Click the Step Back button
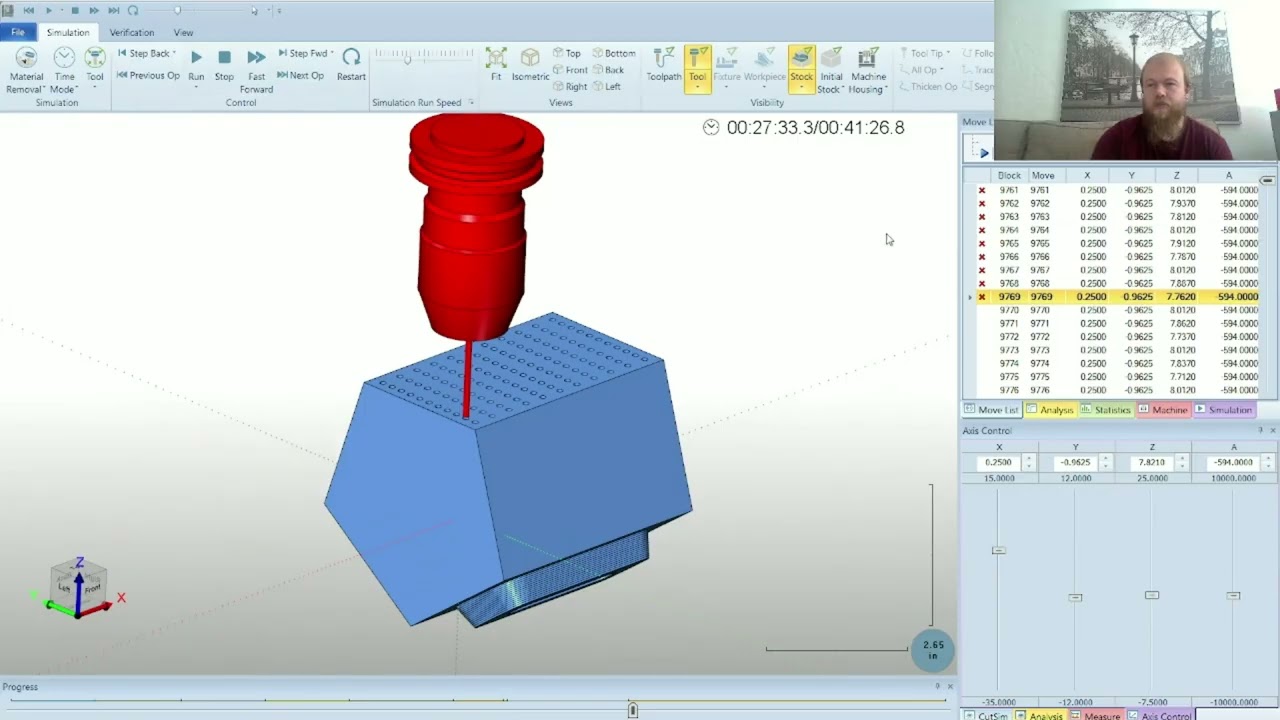Viewport: 1280px width, 720px height. [x=146, y=54]
